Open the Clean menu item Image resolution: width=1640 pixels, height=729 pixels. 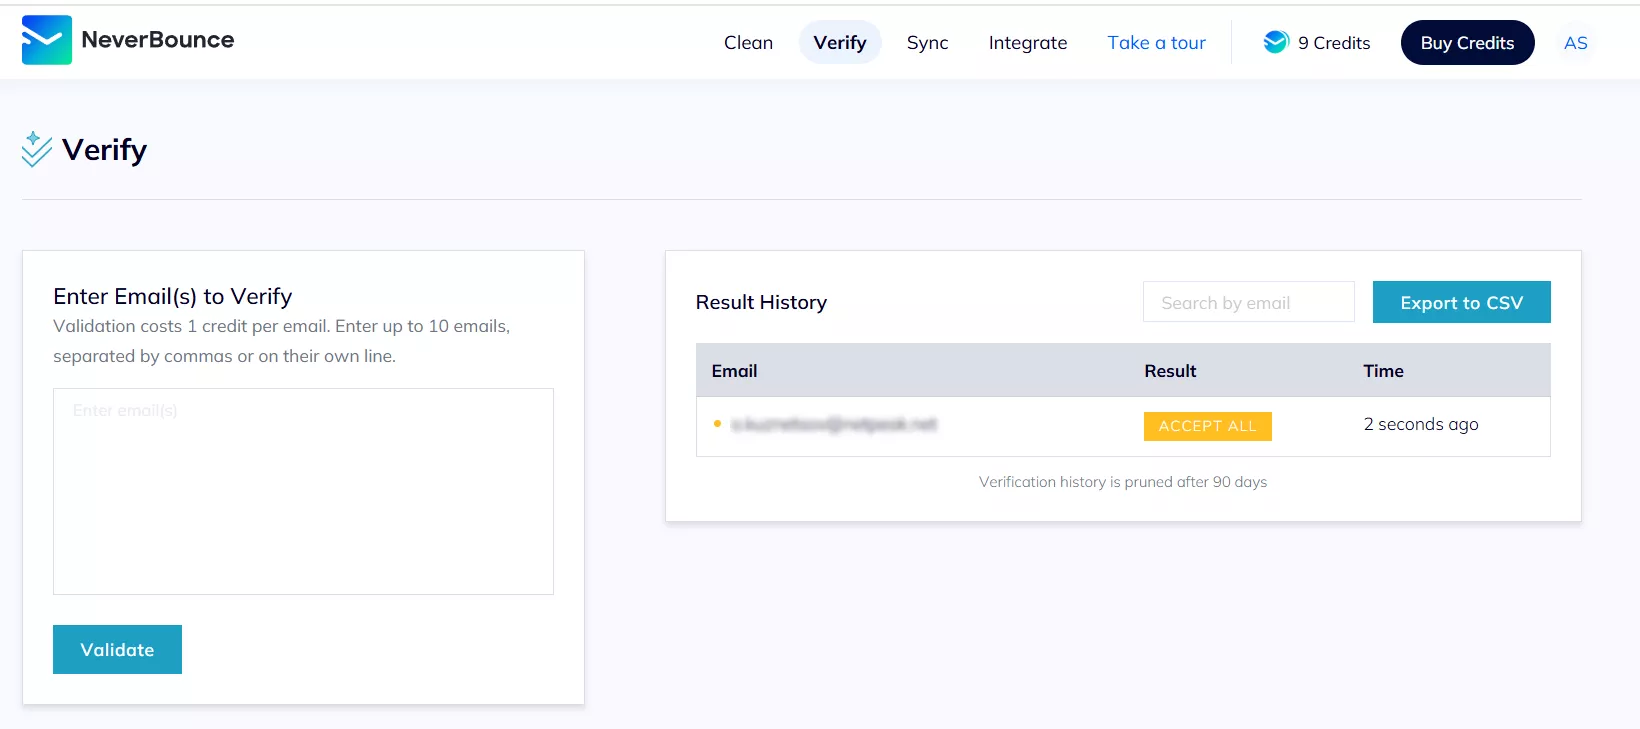pyautogui.click(x=748, y=43)
